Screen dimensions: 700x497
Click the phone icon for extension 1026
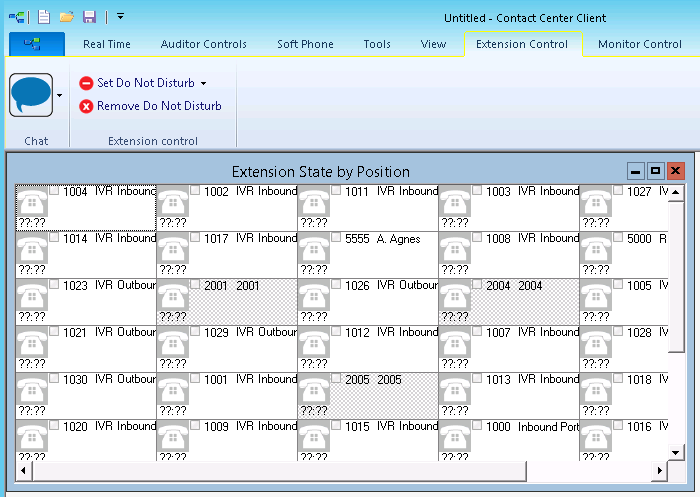[x=314, y=296]
